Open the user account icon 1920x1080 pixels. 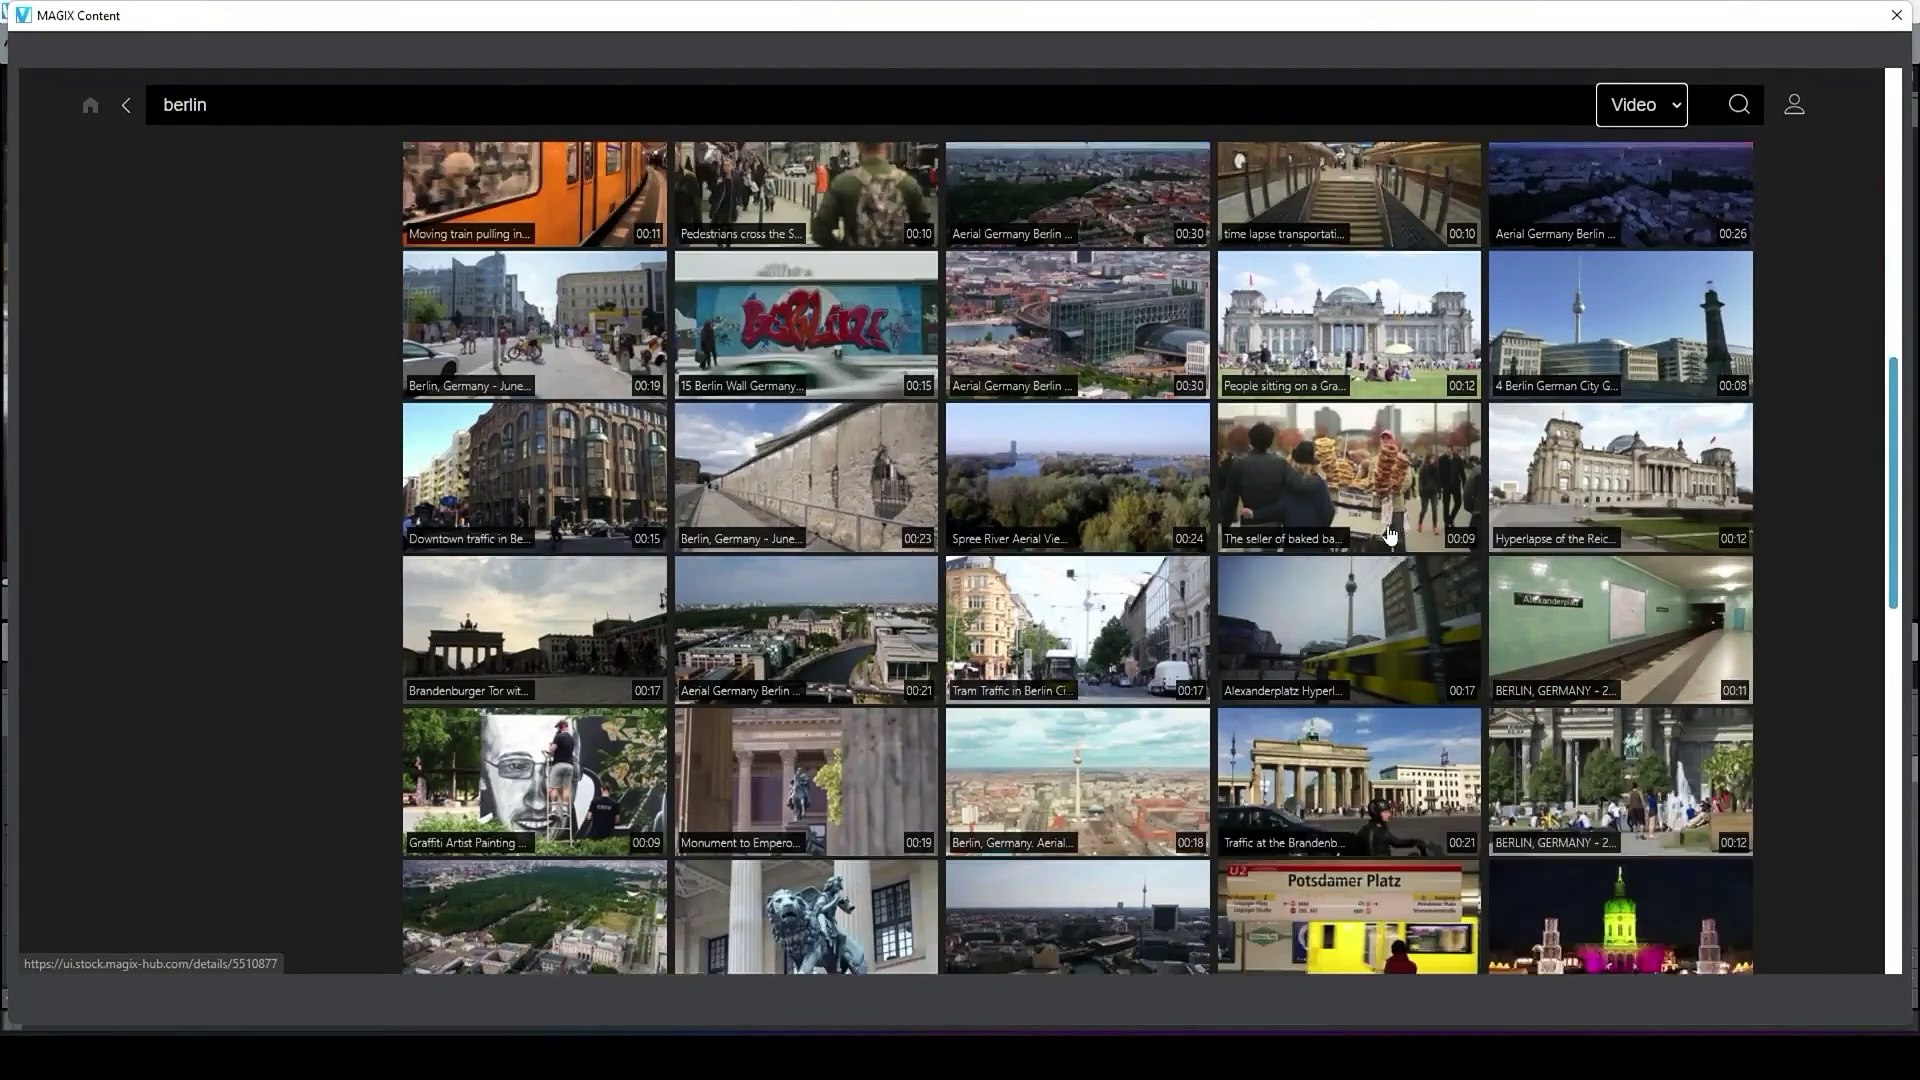[1794, 105]
